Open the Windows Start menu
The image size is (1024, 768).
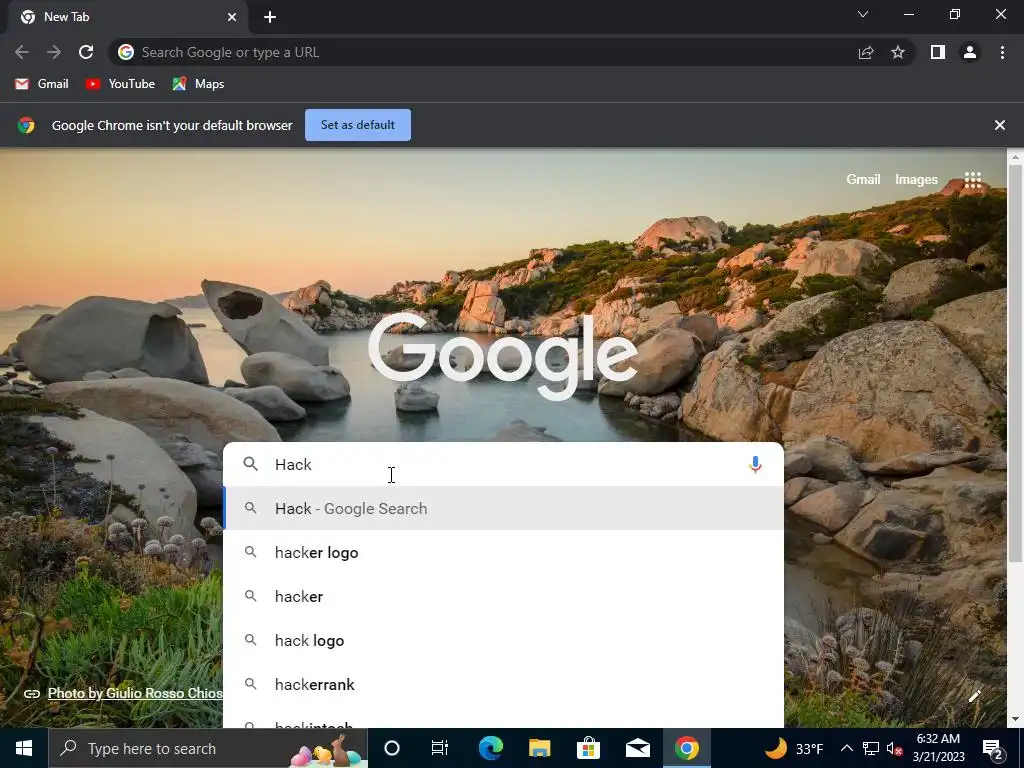point(24,748)
